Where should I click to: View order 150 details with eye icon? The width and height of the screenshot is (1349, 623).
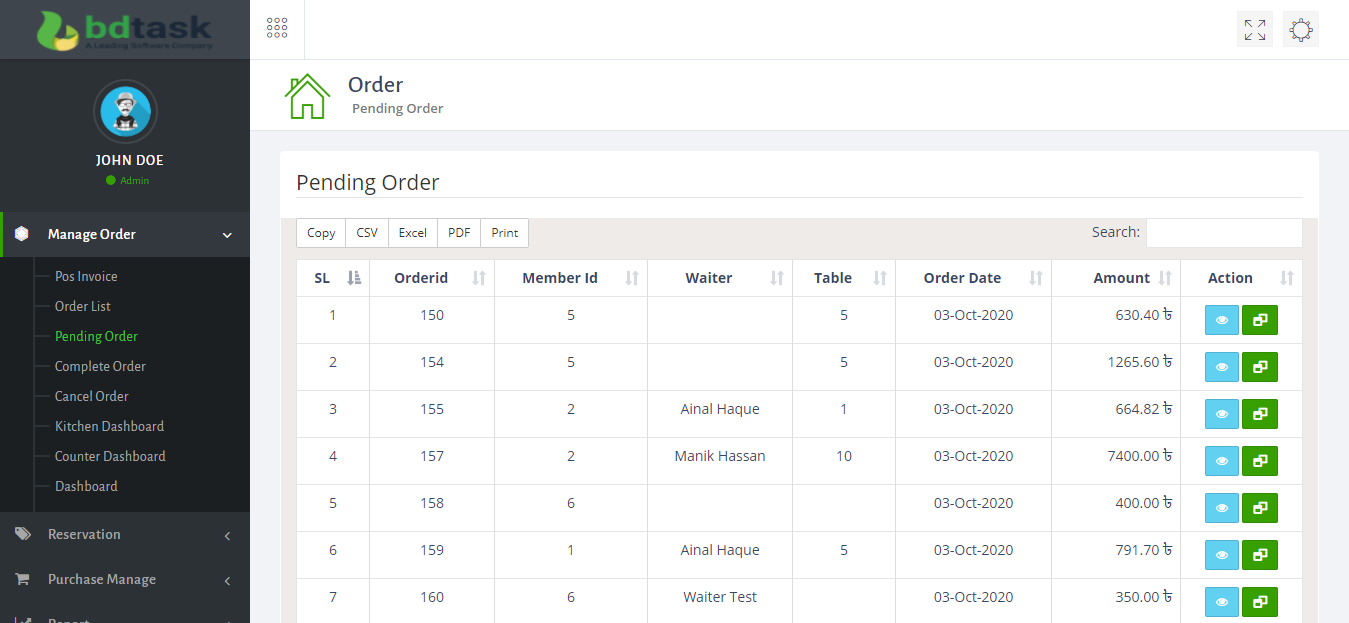[x=1221, y=320]
